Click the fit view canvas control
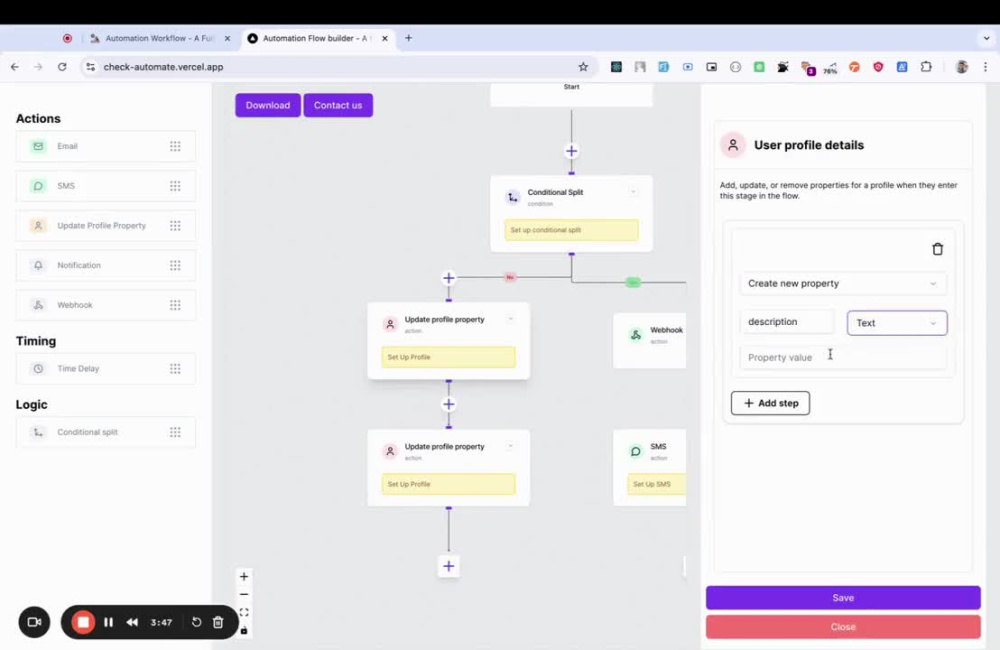Screen dimensions: 1000x650 tap(244, 612)
